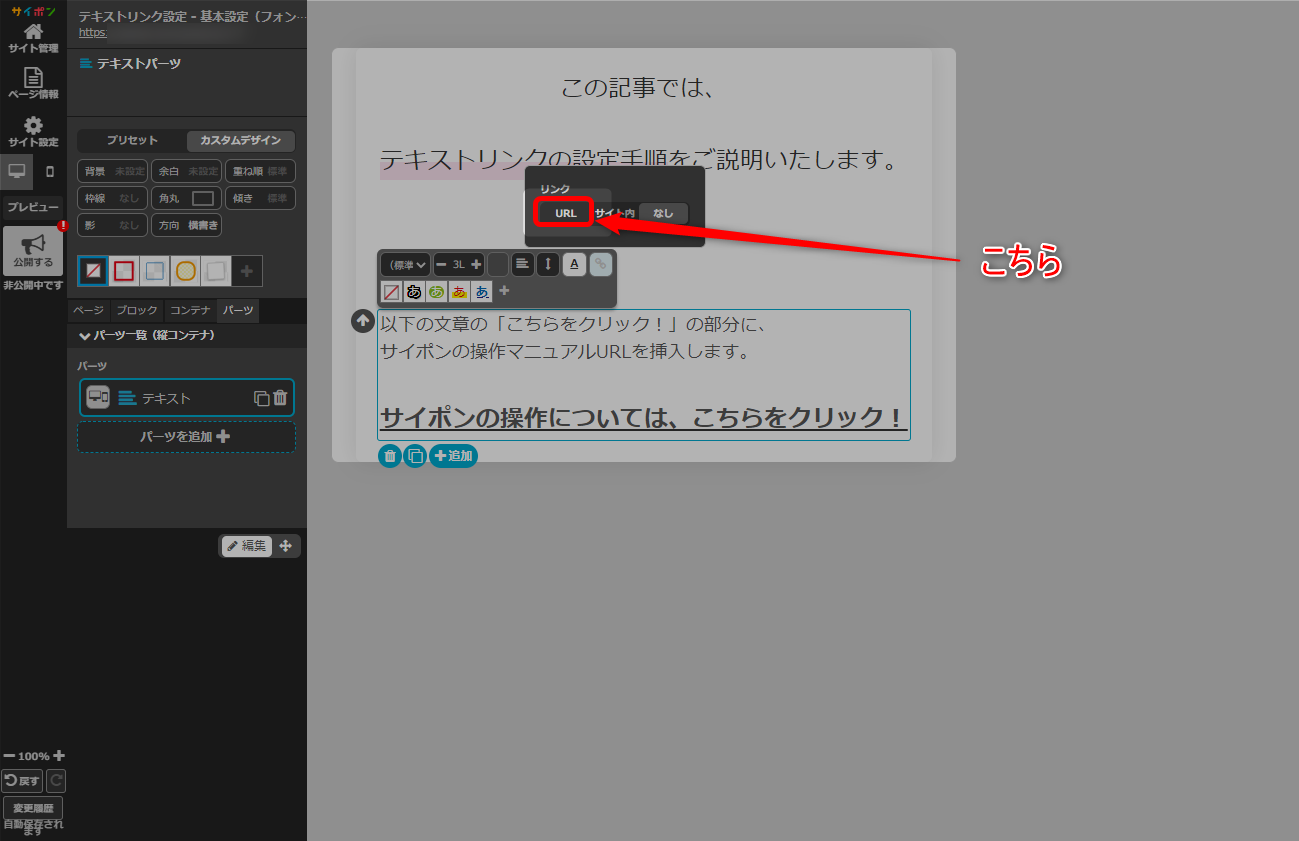Click in the editable text box paragraph
This screenshot has height=841, width=1299.
pyautogui.click(x=644, y=375)
